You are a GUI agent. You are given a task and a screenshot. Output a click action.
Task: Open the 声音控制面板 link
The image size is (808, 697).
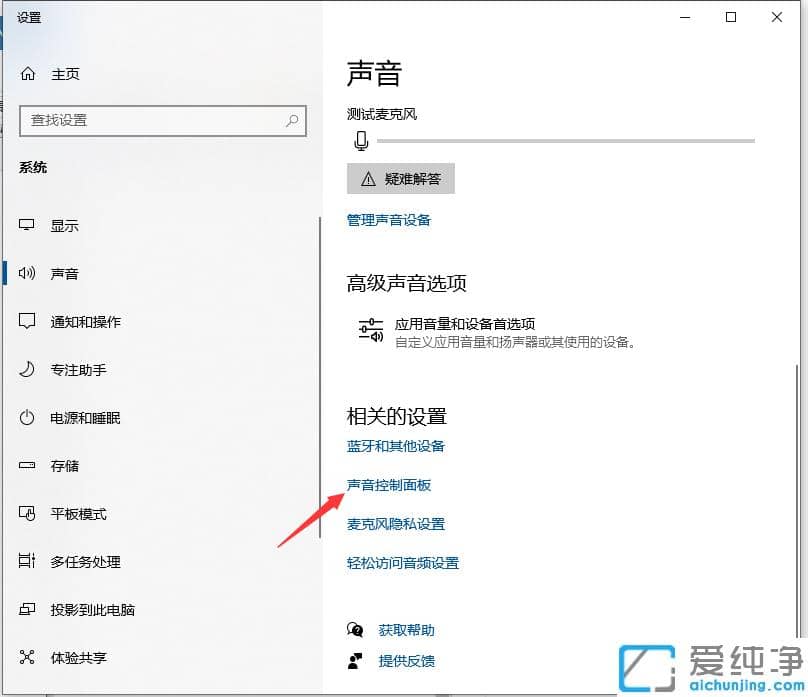coord(390,485)
